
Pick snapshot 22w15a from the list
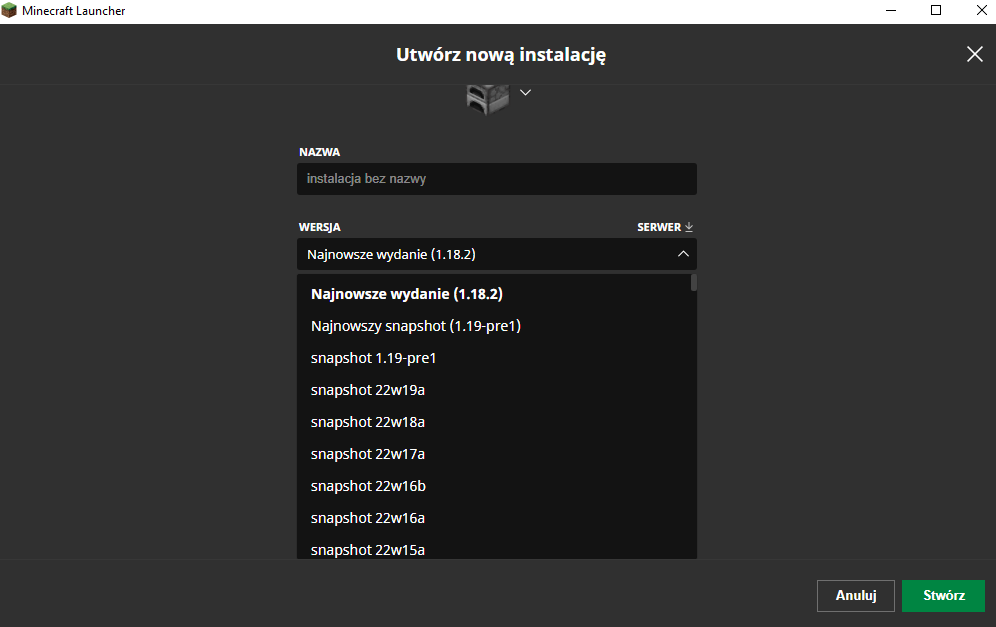[495, 548]
